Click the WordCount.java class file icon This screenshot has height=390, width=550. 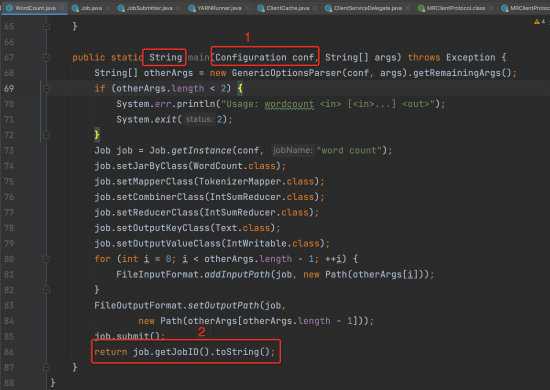[x=9, y=8]
